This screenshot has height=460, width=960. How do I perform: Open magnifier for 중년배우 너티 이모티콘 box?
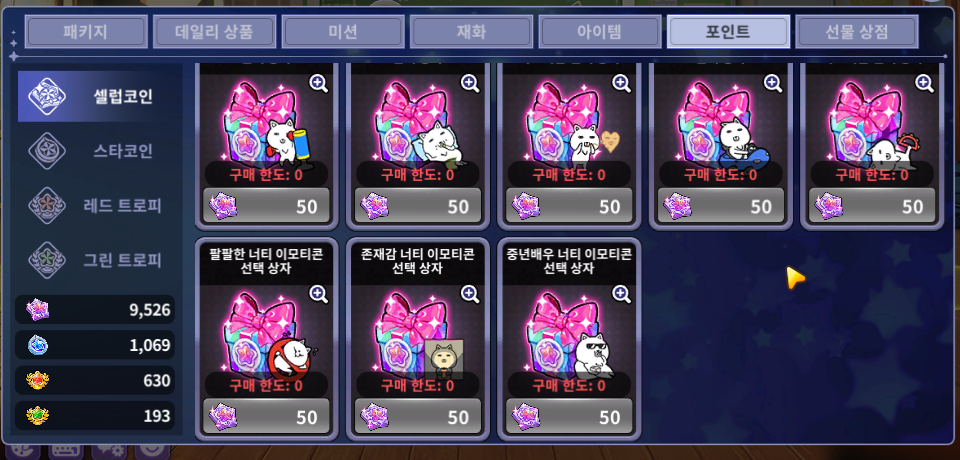tap(621, 294)
